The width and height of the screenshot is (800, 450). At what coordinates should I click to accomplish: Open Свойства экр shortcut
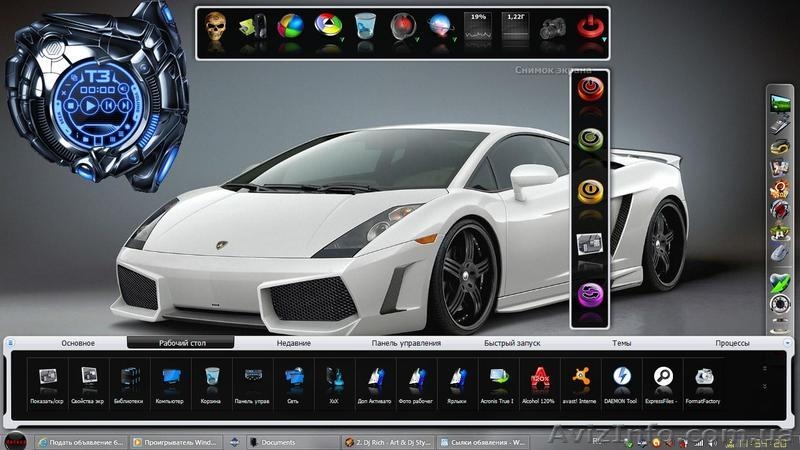88,383
